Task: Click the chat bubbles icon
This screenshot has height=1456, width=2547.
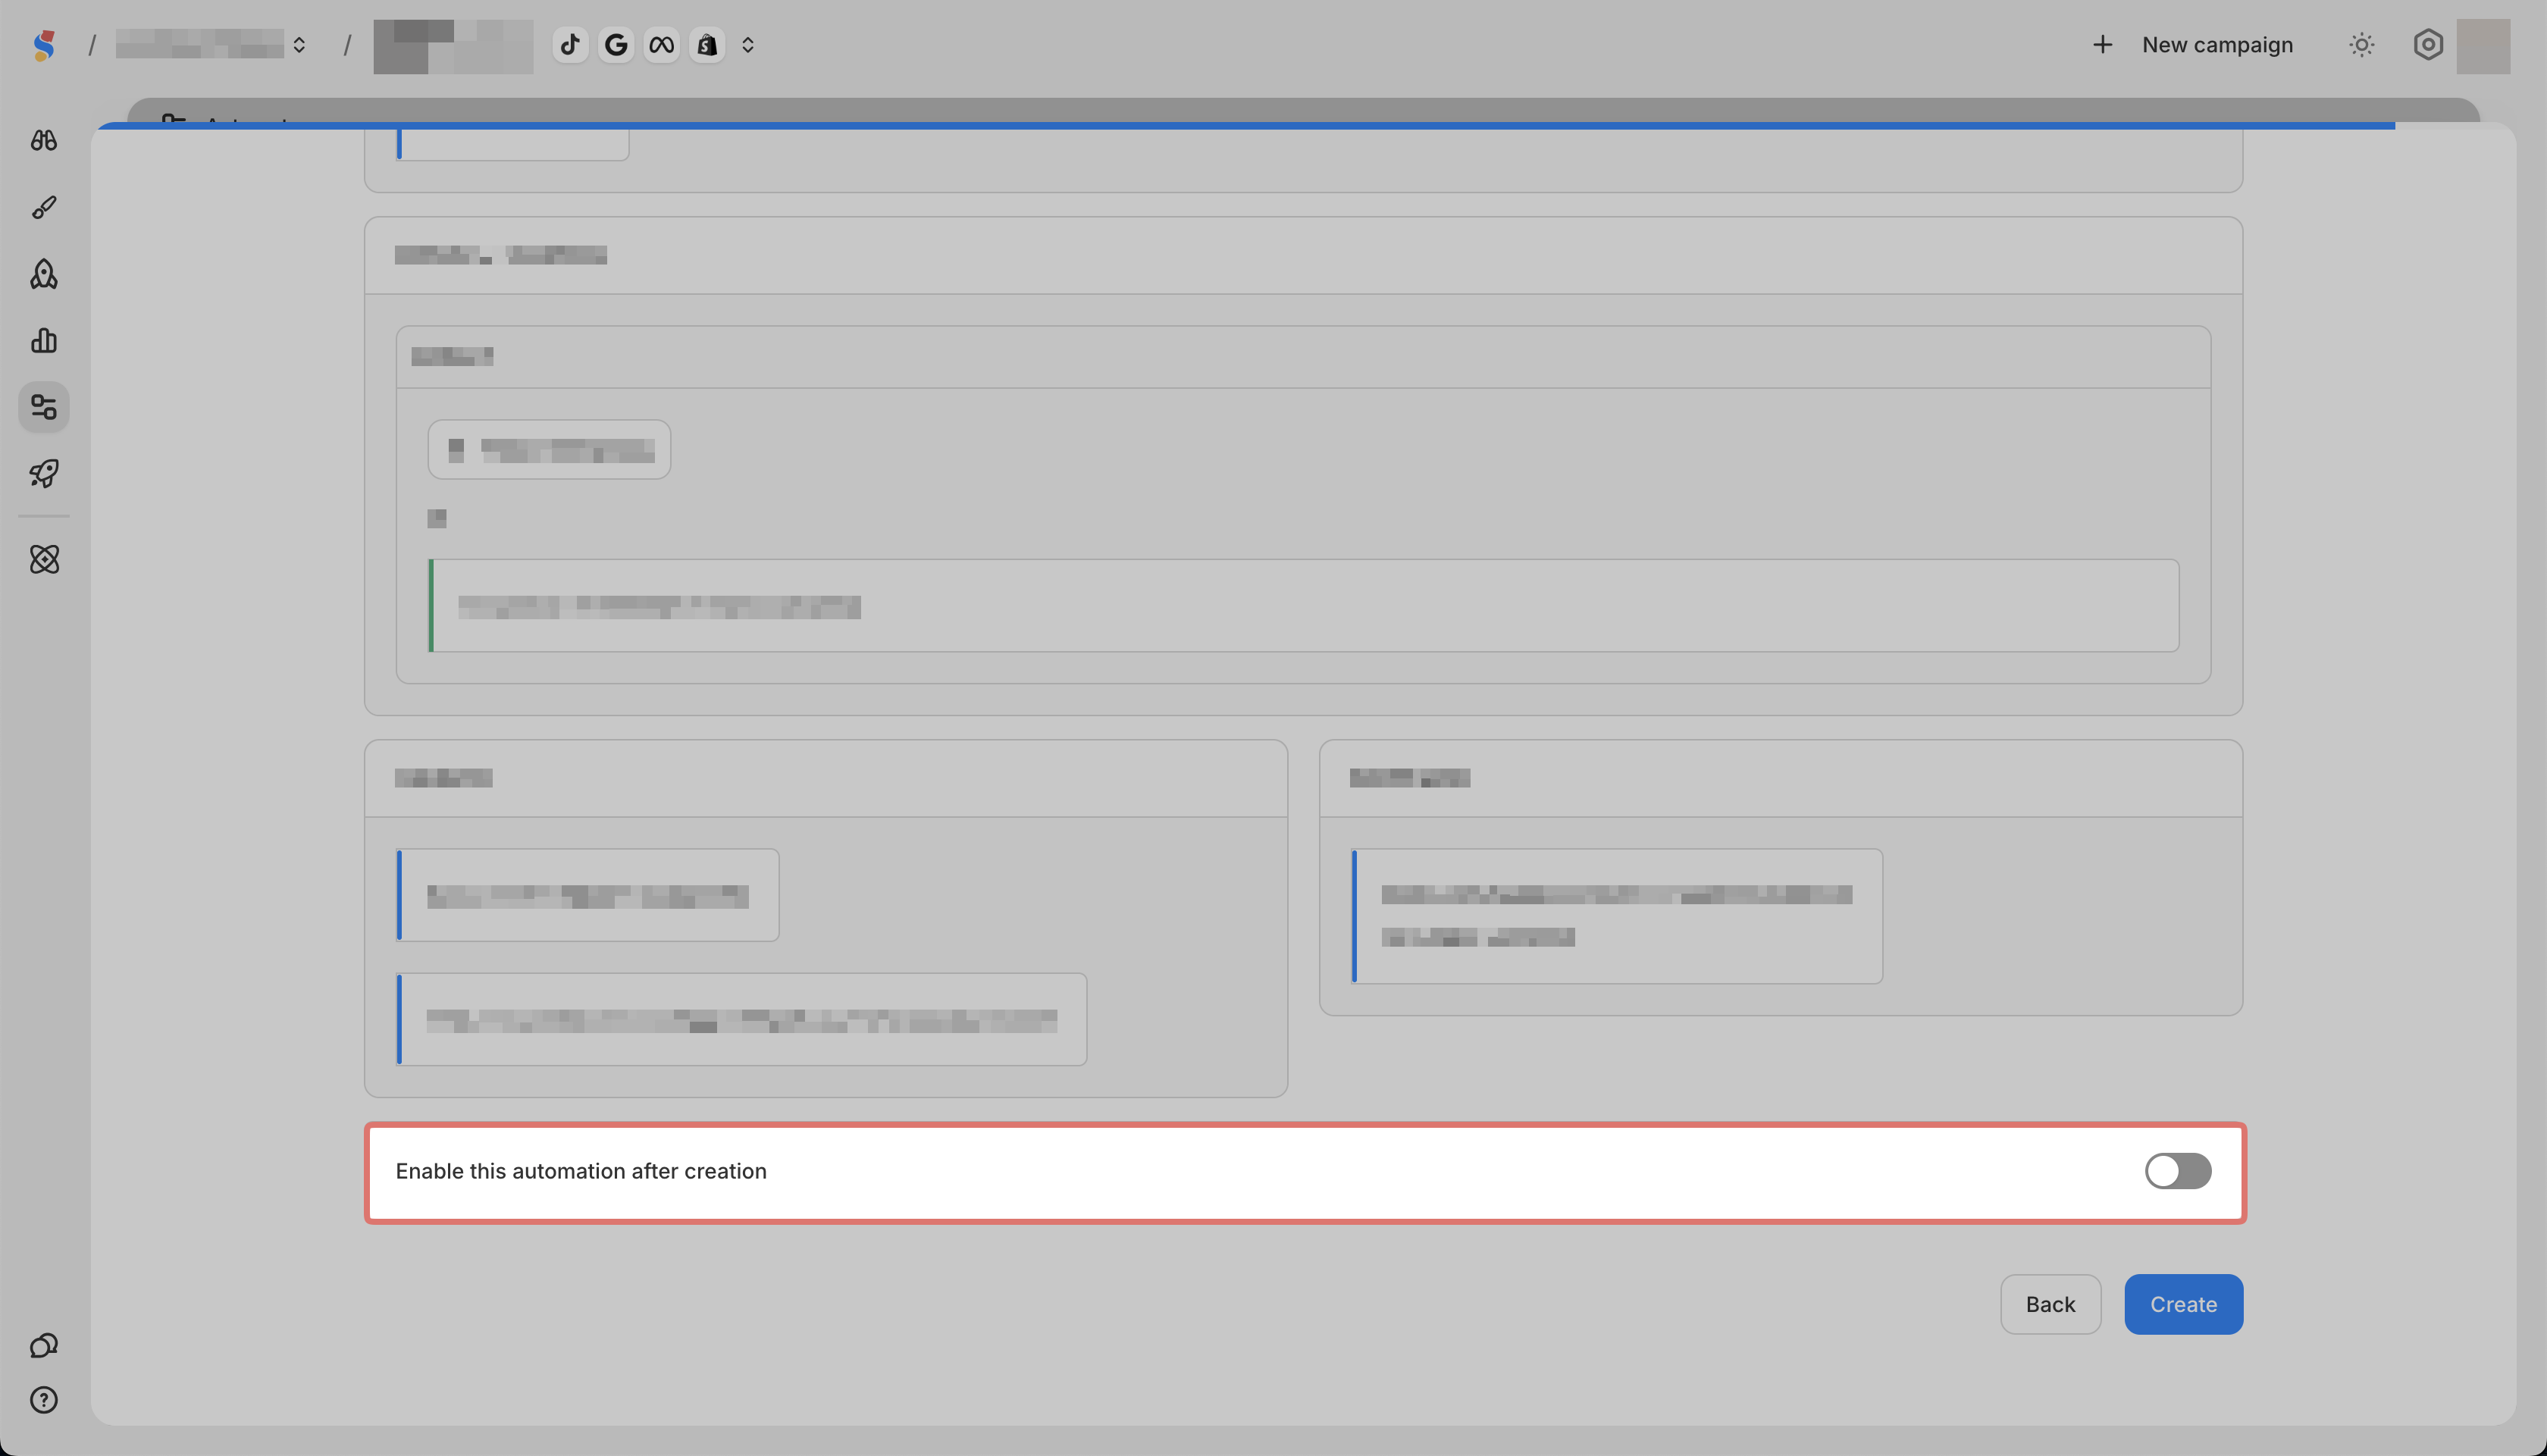Action: pos(44,1345)
